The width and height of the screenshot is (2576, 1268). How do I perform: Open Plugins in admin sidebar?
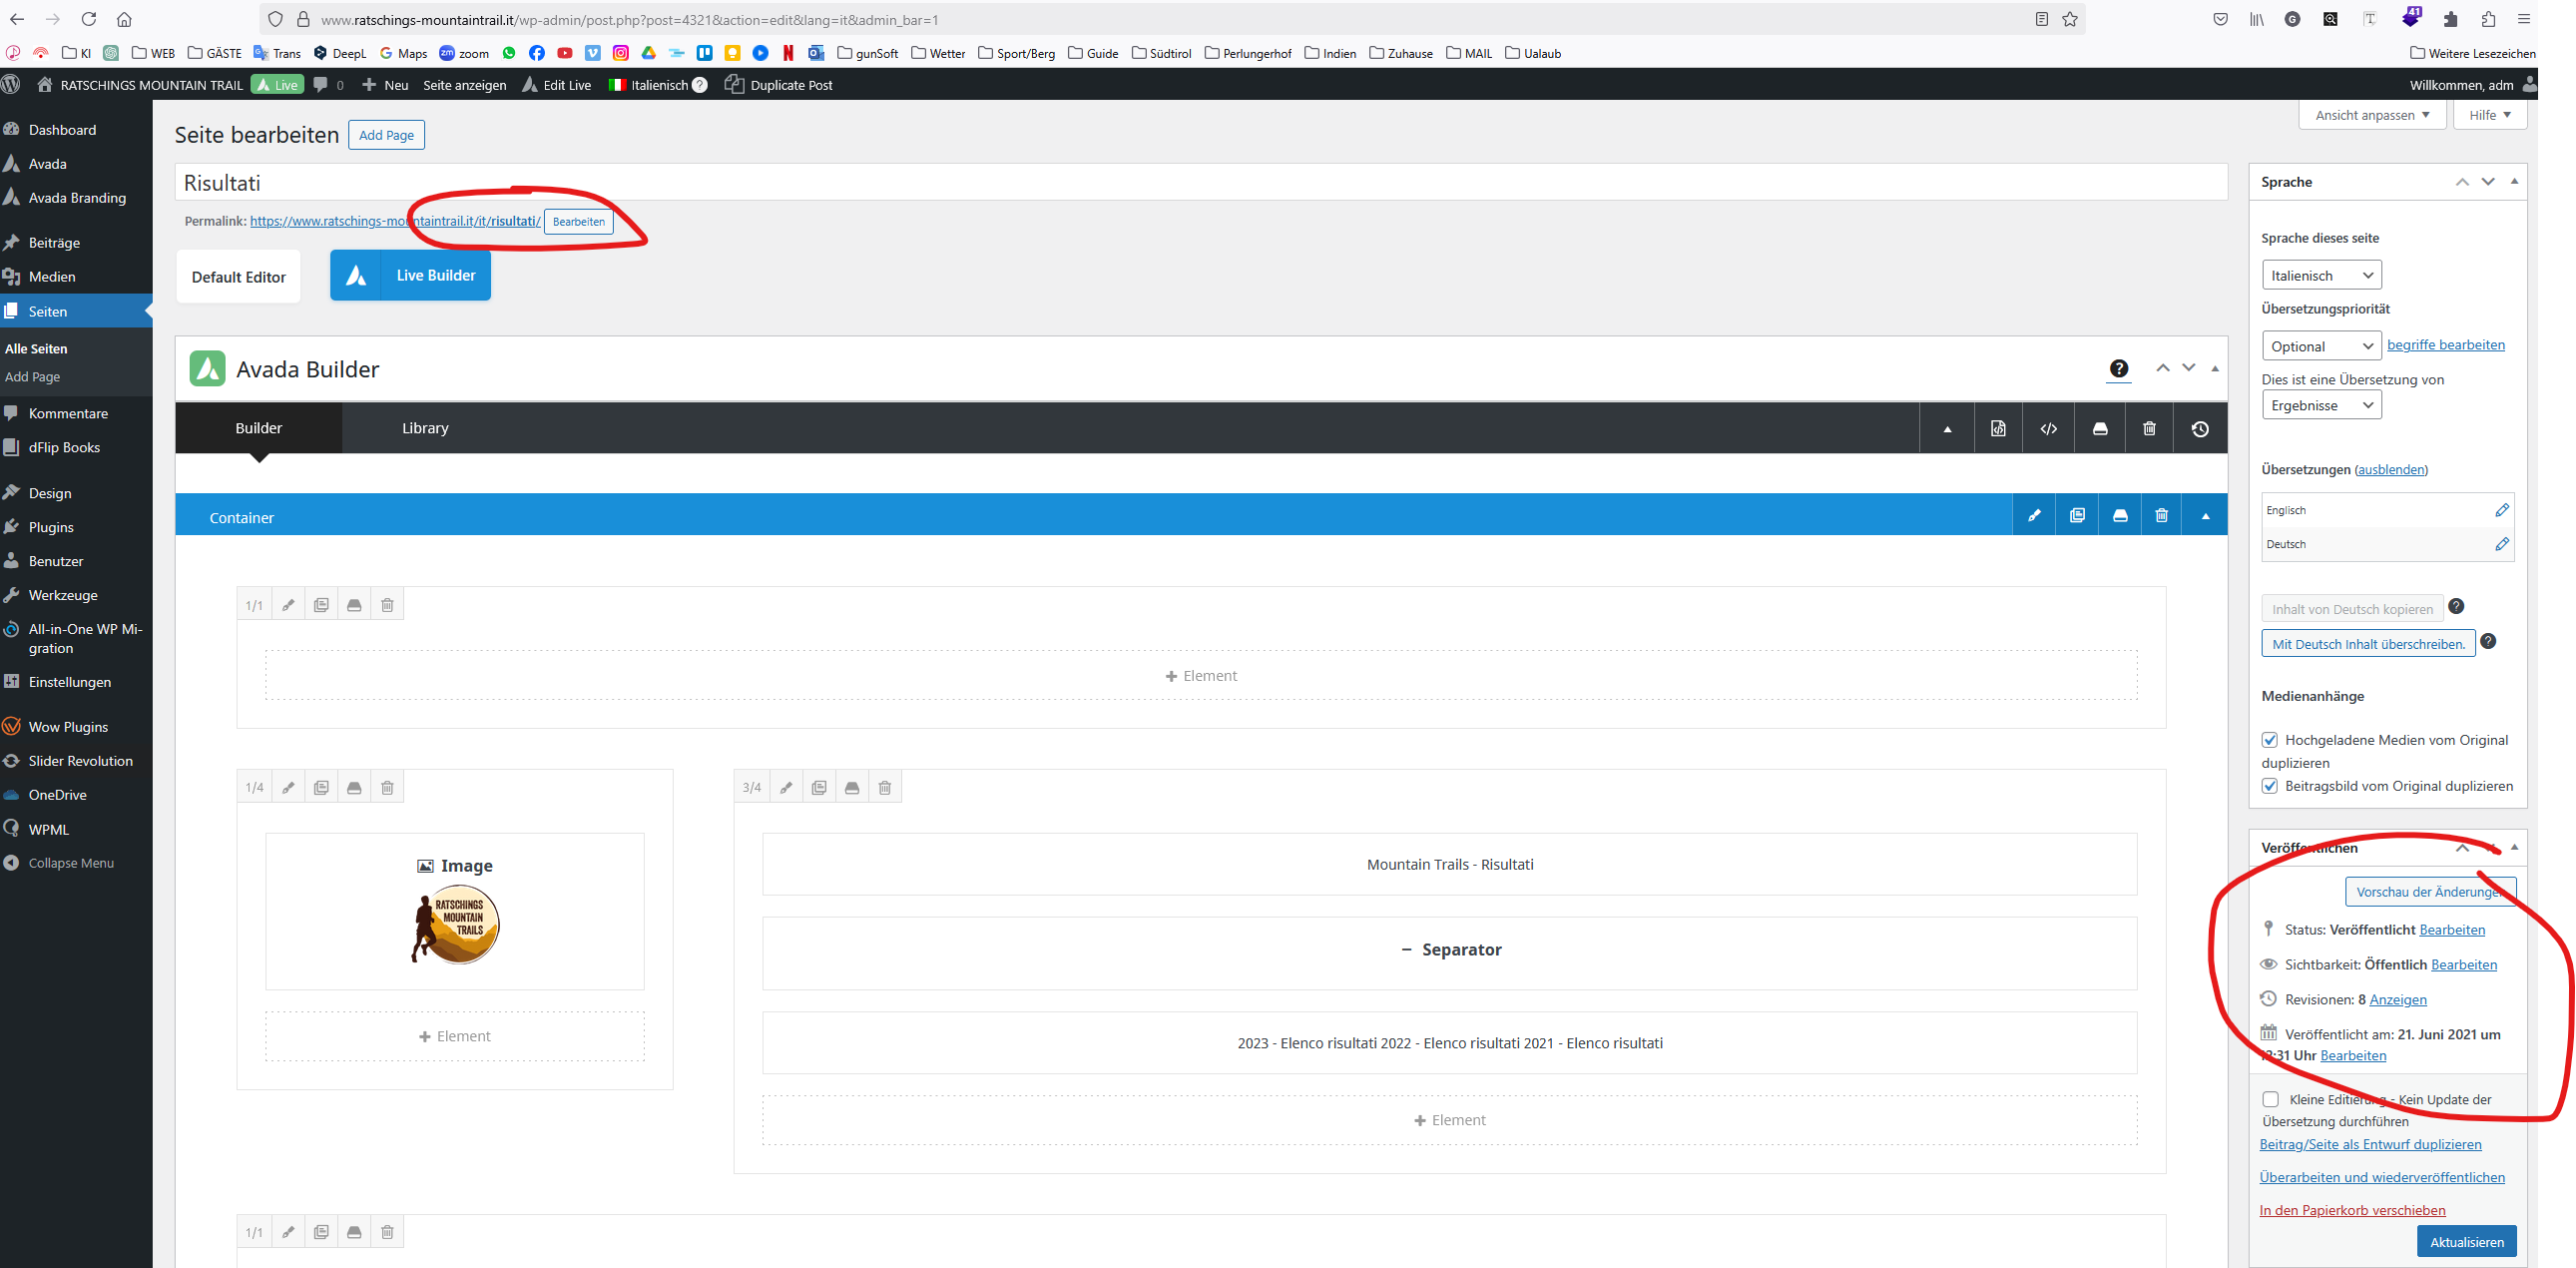point(51,527)
